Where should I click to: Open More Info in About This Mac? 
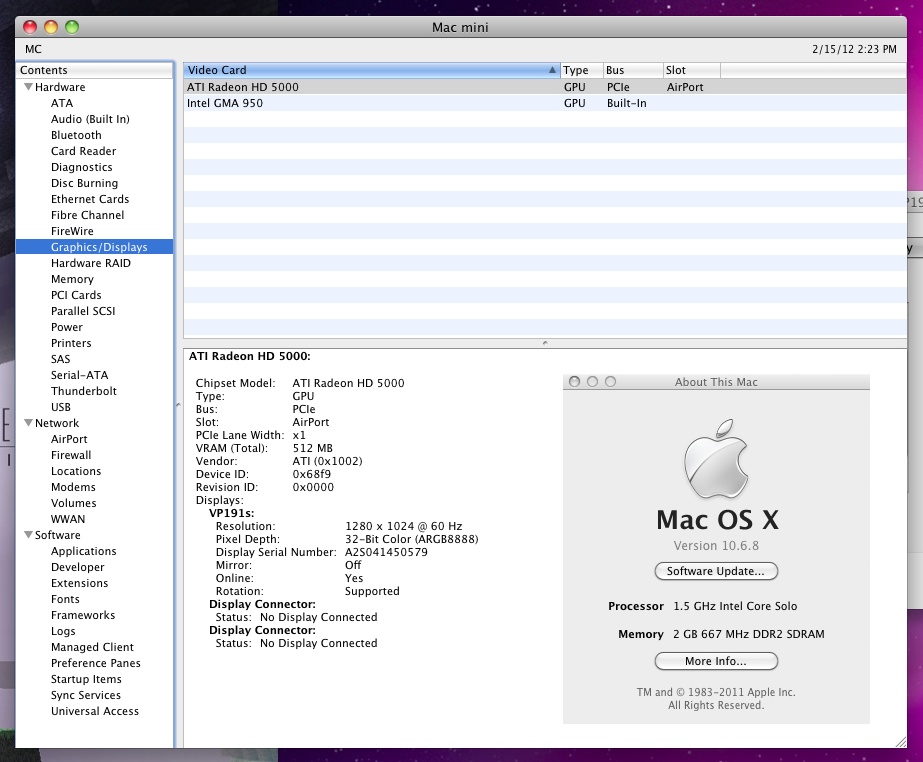coord(716,661)
